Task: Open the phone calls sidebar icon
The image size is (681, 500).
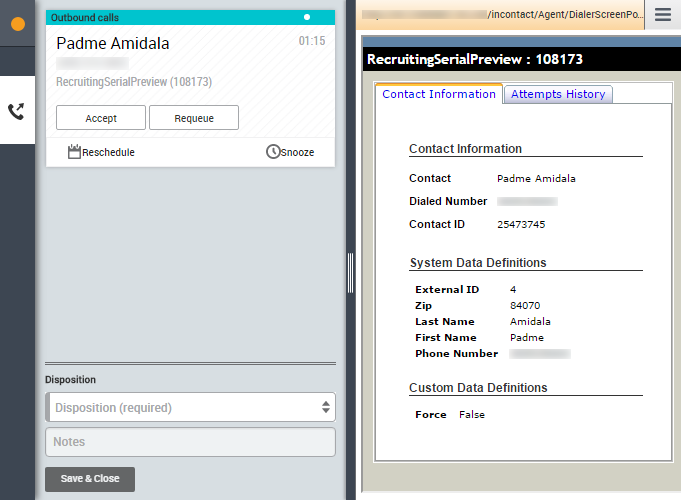Action: point(17,110)
